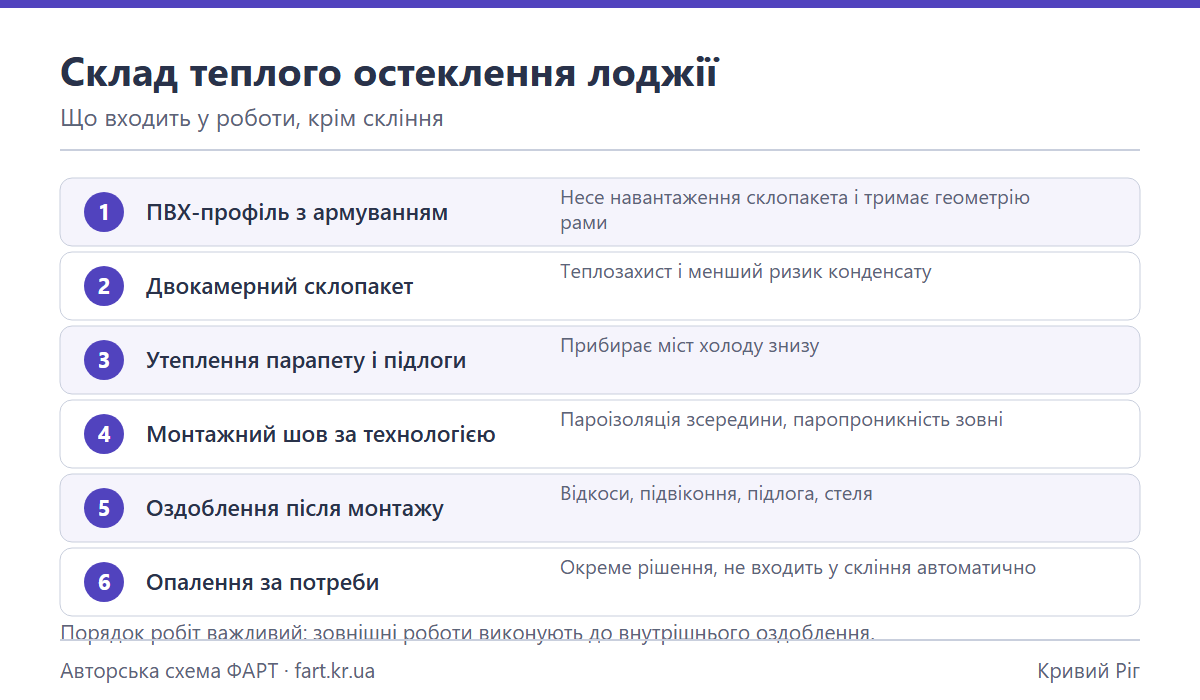Click 'Монтажний шов за технологією' title

pos(321,435)
